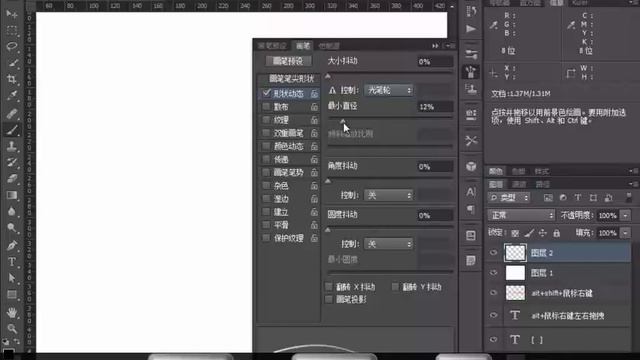This screenshot has height=360, width=640.
Task: Switch to the 色板 tab
Action: point(518,171)
